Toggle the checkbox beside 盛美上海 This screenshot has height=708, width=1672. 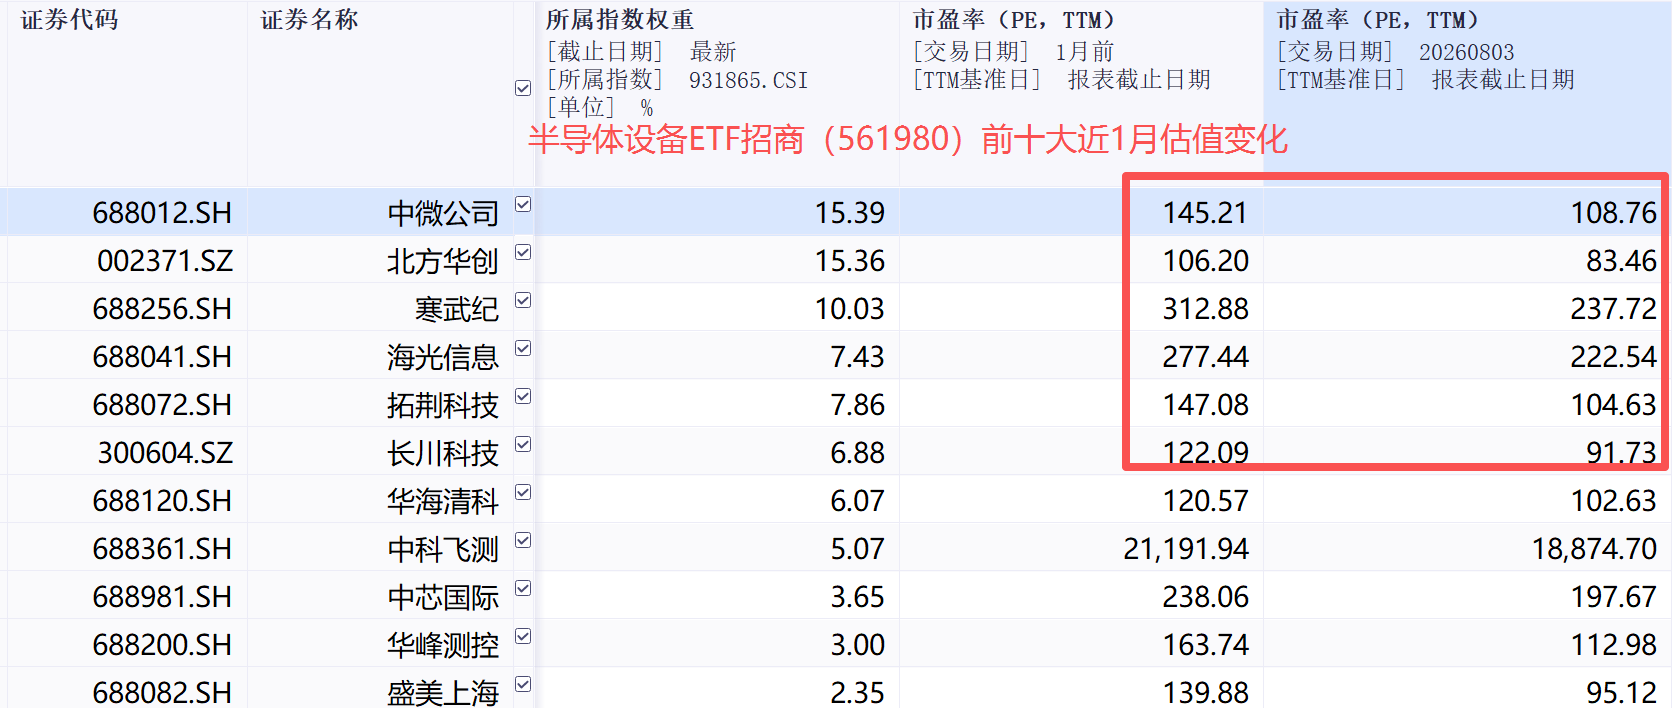click(x=523, y=684)
